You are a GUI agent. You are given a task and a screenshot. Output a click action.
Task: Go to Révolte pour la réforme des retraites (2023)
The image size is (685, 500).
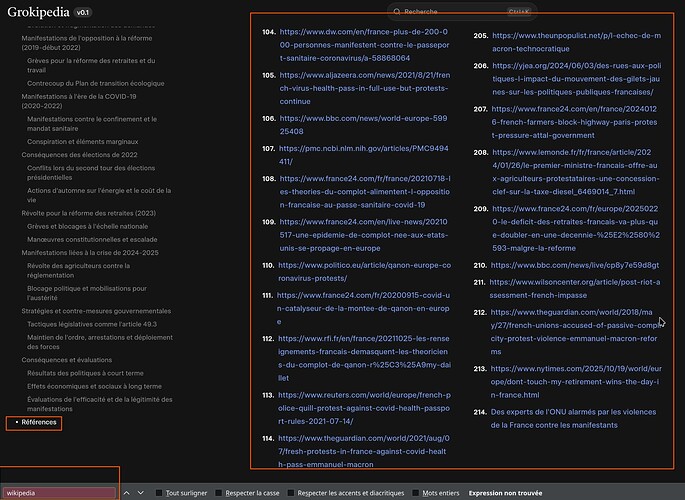tap(88, 212)
